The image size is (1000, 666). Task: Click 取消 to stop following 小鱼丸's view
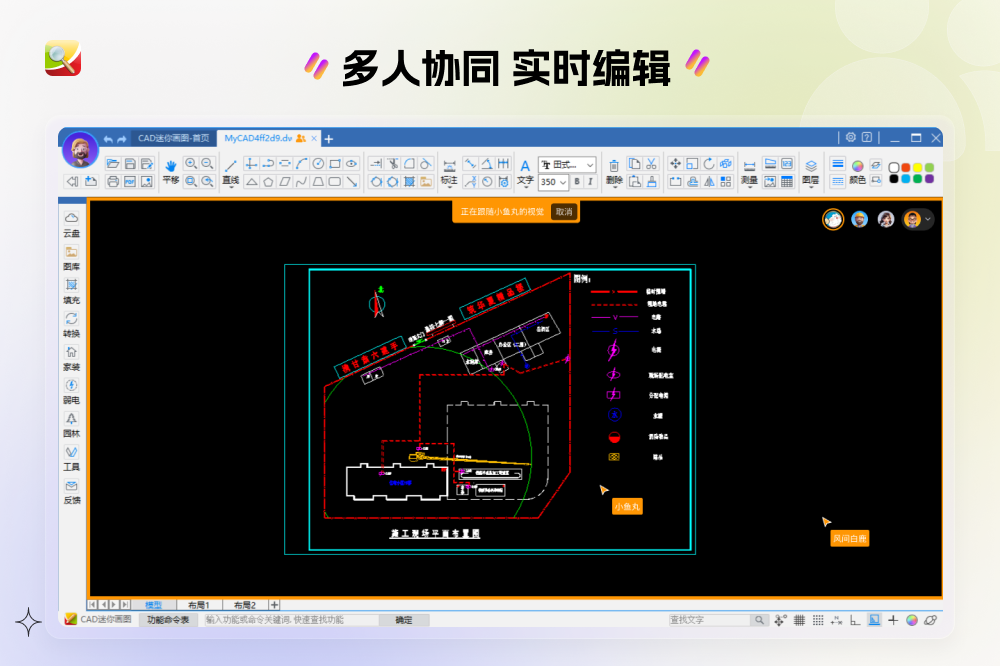(x=563, y=212)
